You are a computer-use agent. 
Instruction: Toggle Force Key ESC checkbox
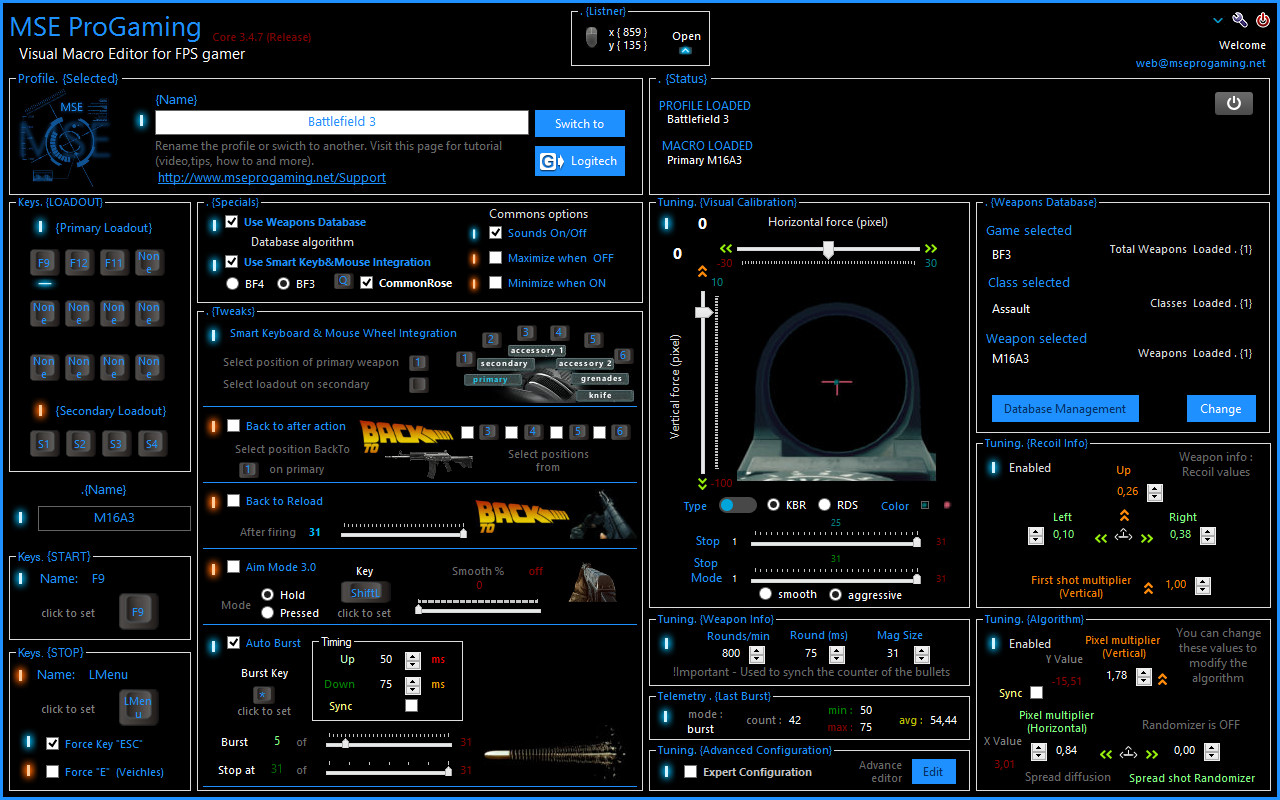click(x=53, y=743)
